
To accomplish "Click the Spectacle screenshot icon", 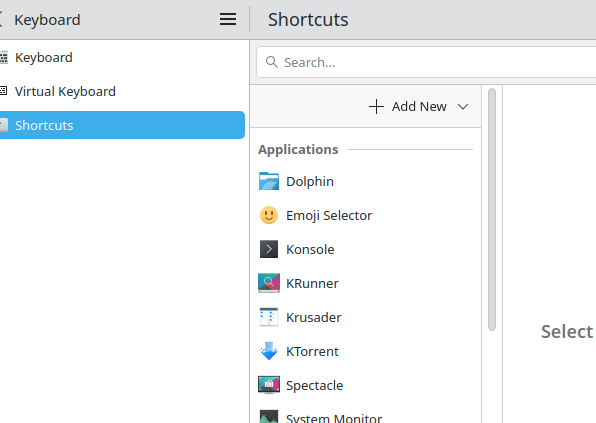I will coord(269,385).
